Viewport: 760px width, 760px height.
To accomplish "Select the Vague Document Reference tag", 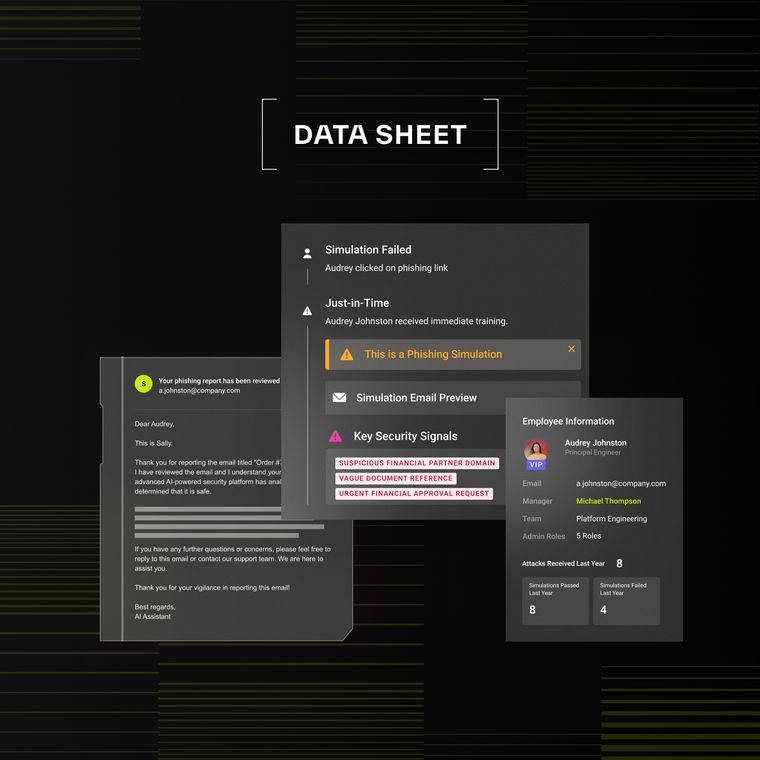I will point(395,478).
